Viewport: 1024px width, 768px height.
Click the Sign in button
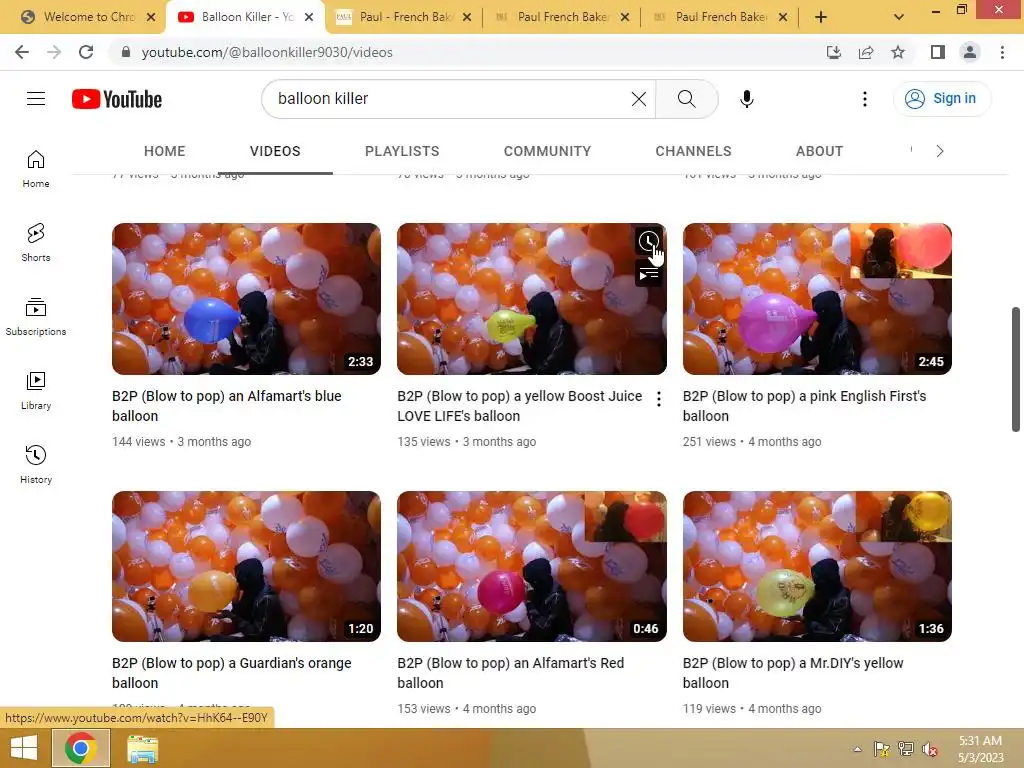942,99
